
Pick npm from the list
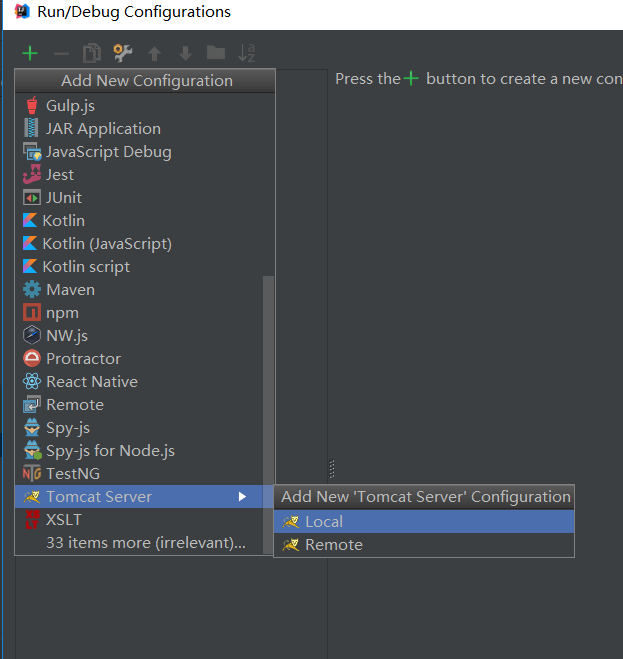point(139,313)
